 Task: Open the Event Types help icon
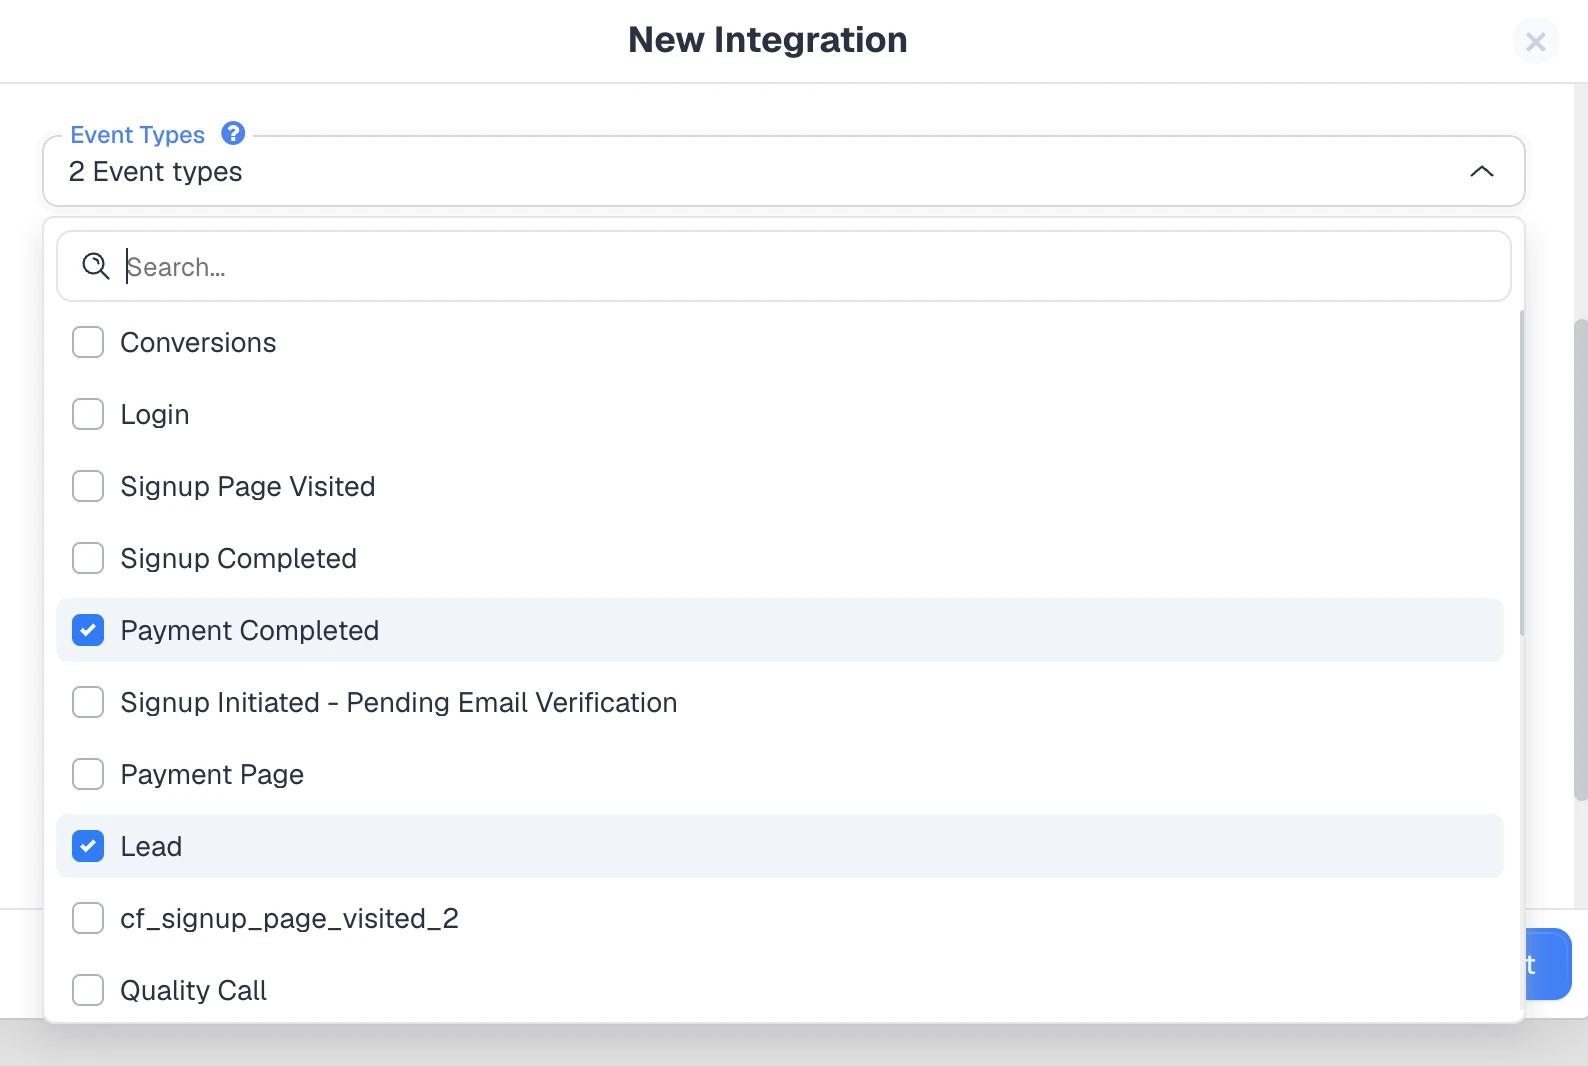(x=233, y=133)
